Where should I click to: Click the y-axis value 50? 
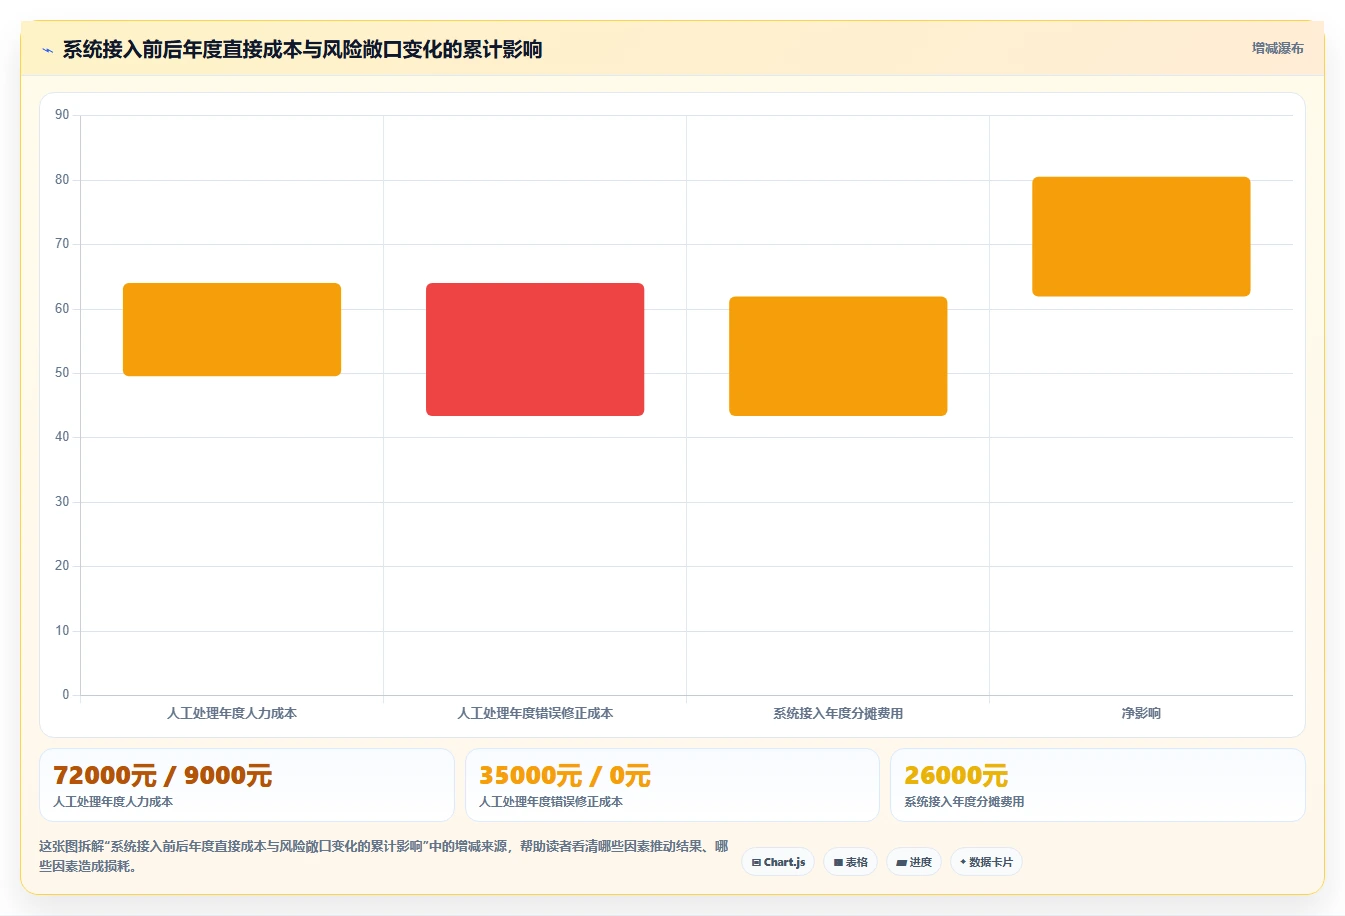[62, 373]
